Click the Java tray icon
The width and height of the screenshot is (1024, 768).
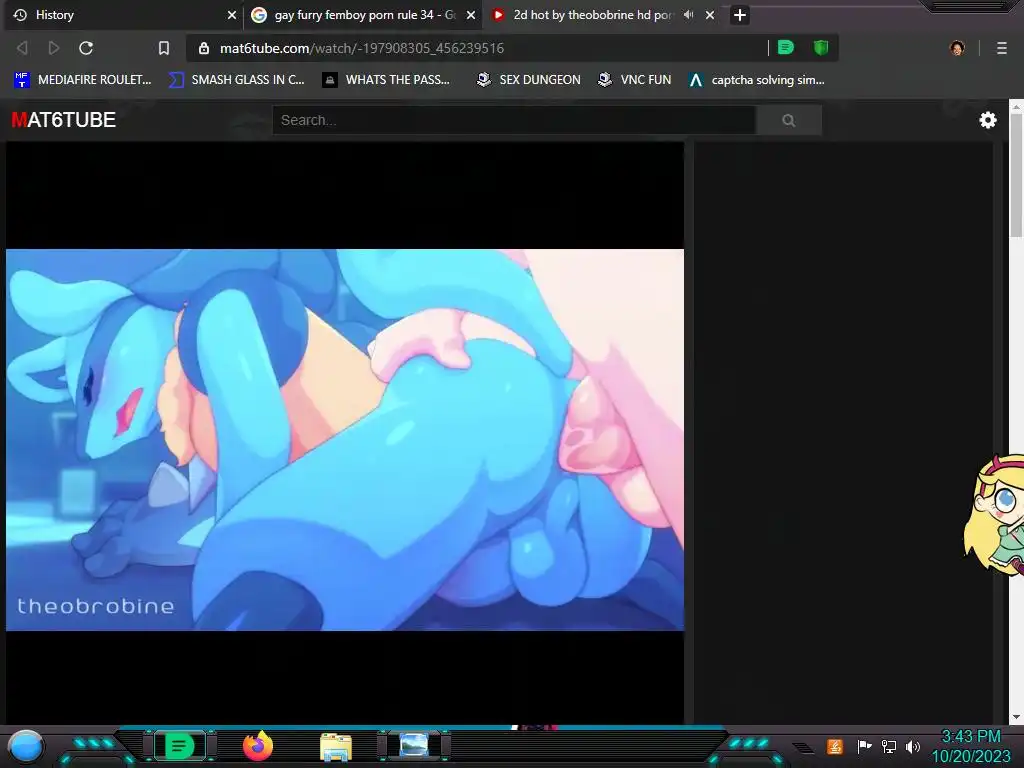click(x=835, y=746)
